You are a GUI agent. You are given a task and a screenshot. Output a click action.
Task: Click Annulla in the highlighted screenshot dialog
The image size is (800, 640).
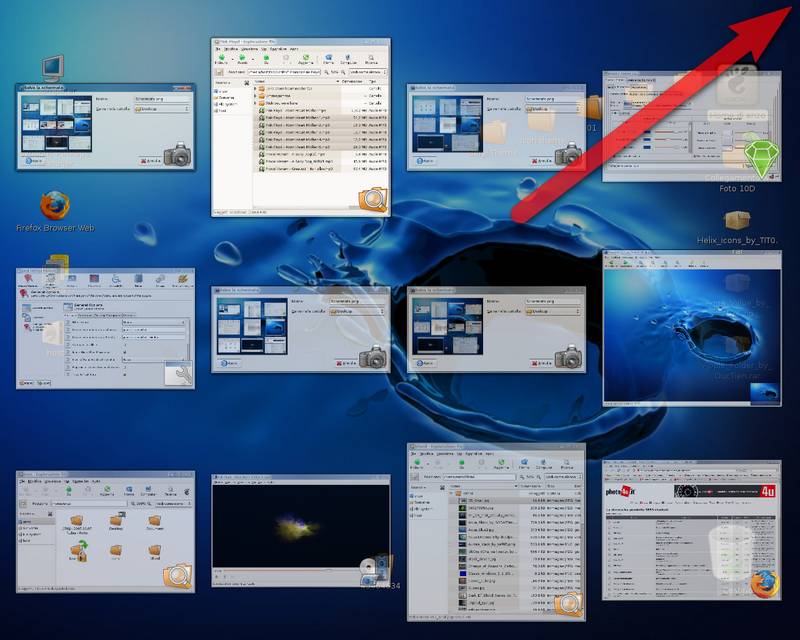point(150,161)
